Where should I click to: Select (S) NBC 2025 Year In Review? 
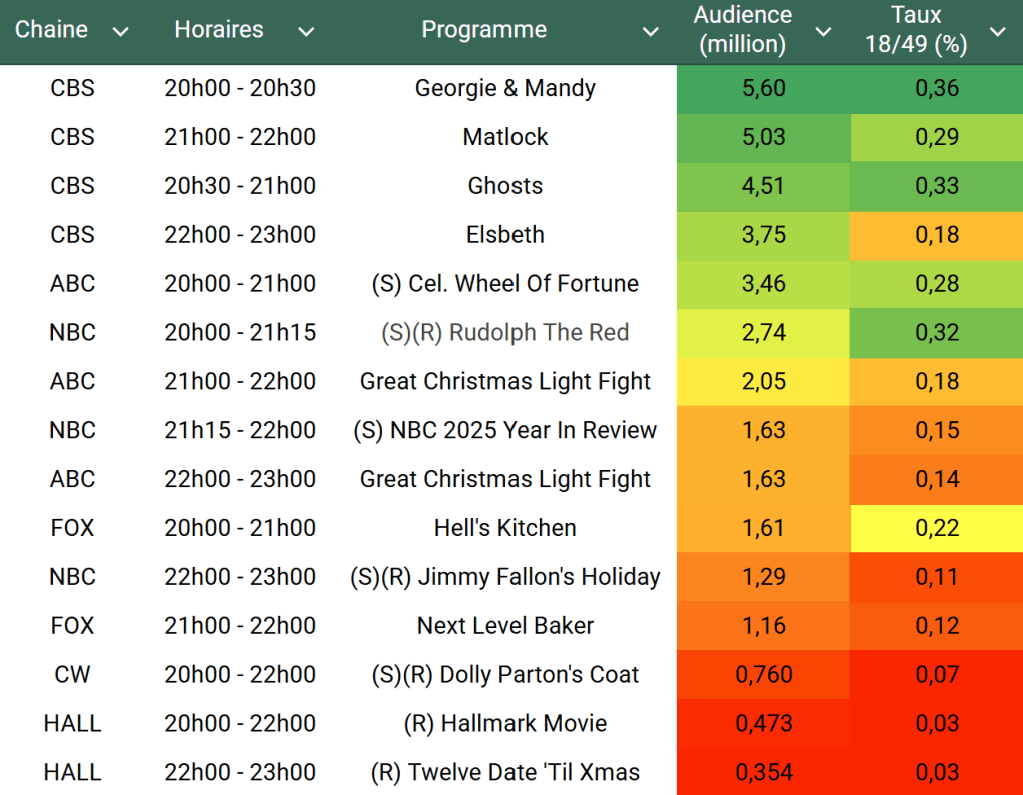pos(505,430)
